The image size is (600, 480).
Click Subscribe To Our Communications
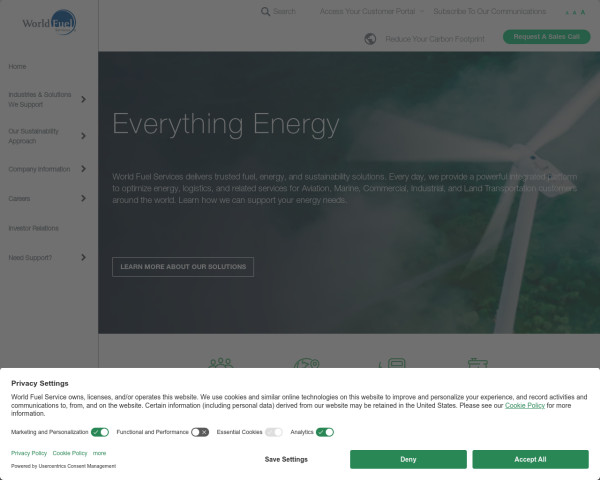point(489,11)
